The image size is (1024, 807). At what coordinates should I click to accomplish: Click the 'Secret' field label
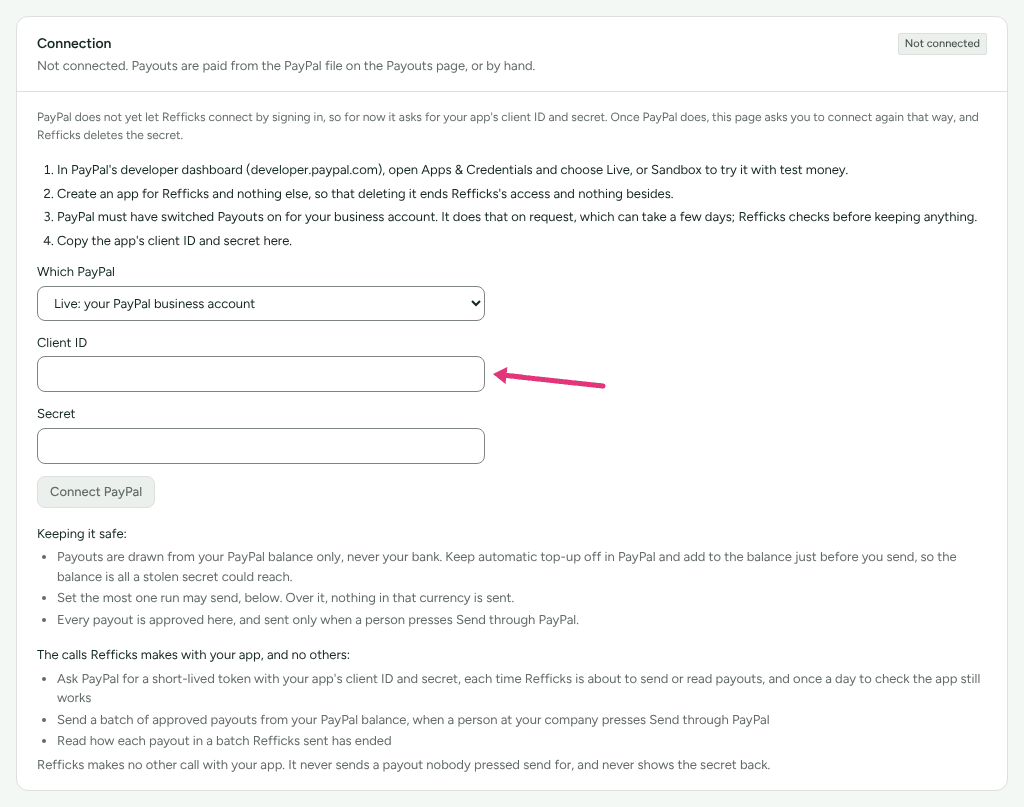click(x=56, y=414)
